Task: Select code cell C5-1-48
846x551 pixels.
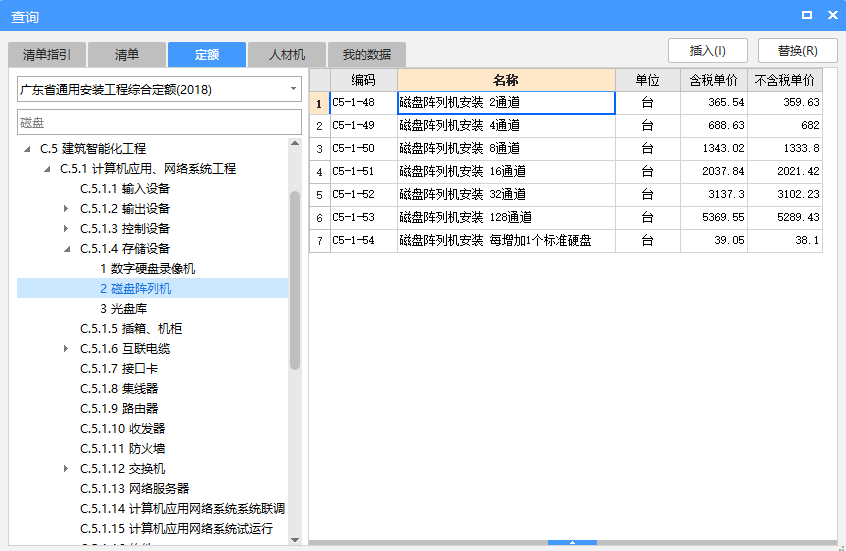Action: [364, 103]
